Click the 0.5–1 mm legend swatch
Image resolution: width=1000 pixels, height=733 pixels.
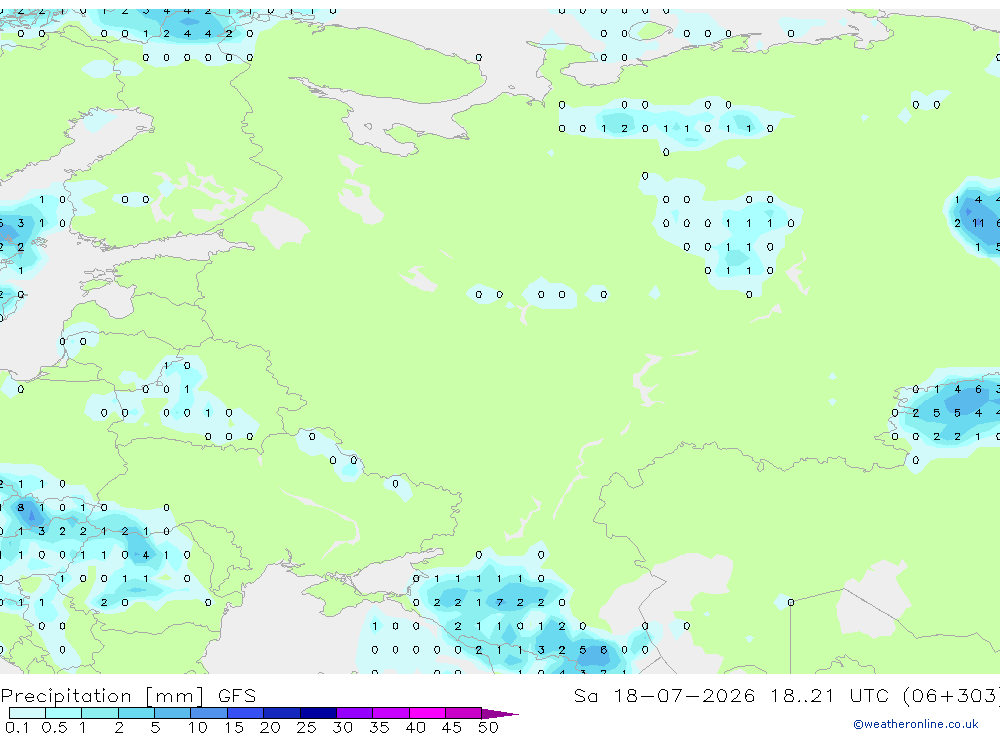click(64, 713)
